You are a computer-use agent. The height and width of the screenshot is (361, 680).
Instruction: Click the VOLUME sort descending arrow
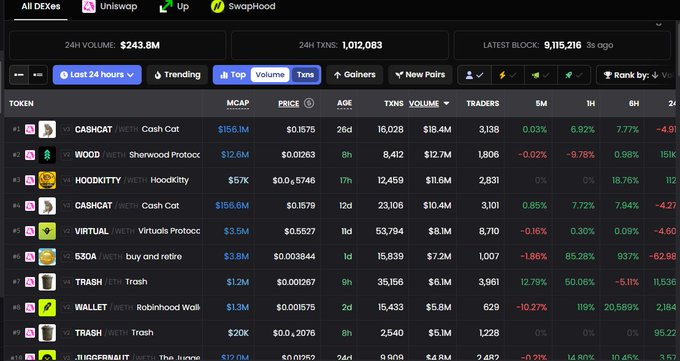click(446, 103)
